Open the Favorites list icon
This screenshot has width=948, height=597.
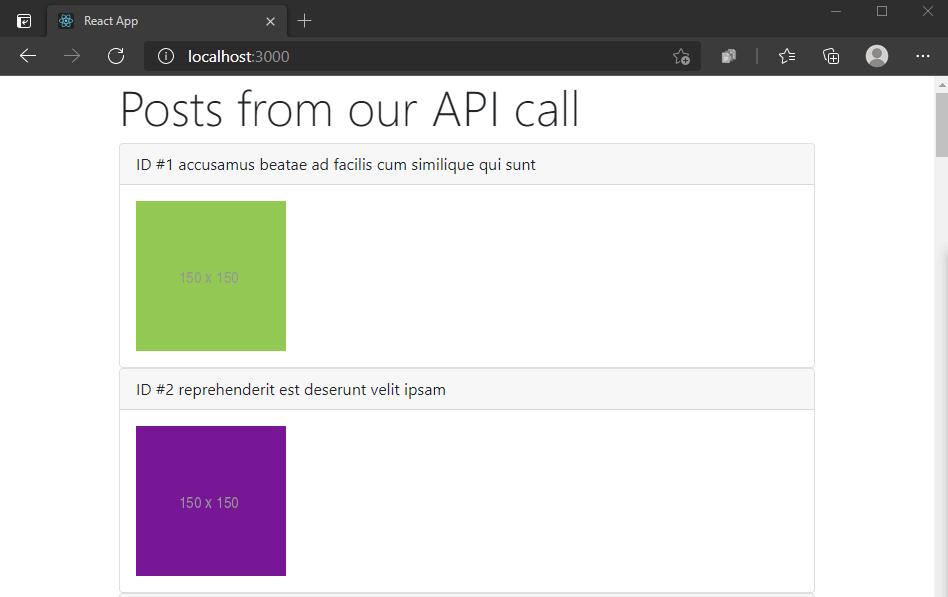tap(787, 56)
